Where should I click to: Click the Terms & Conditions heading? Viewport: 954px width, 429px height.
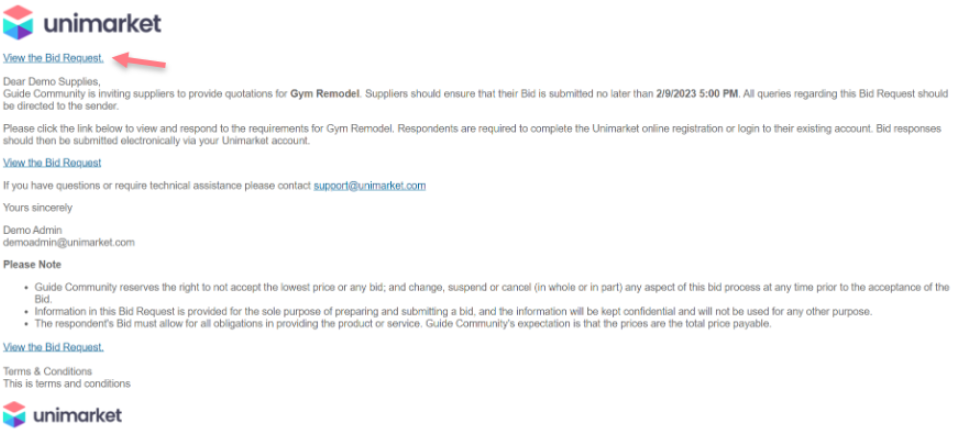[x=48, y=371]
